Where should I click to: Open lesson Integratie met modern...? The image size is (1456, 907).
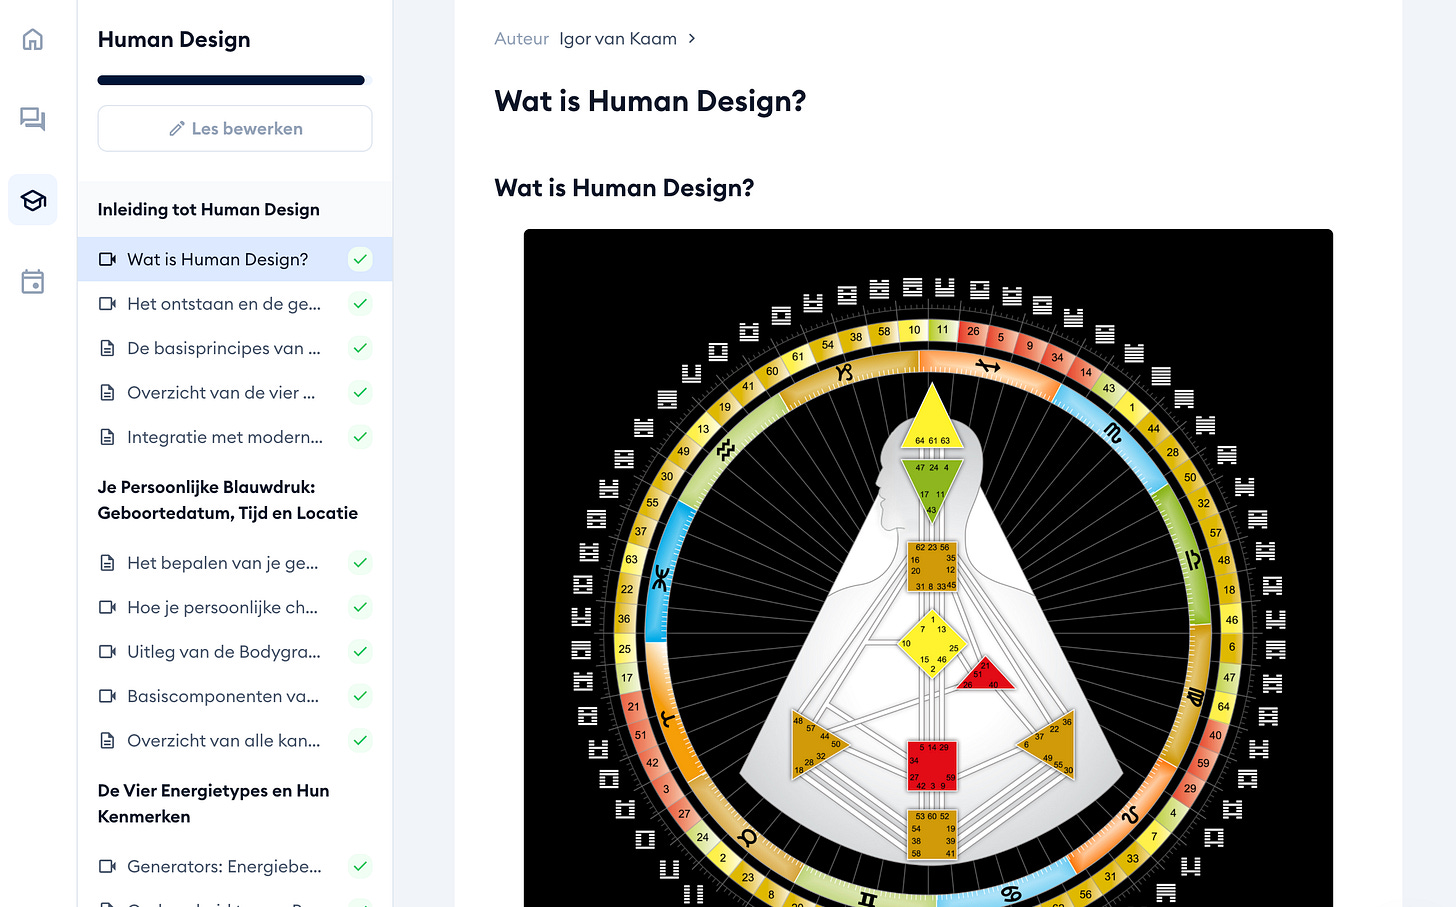coord(235,437)
